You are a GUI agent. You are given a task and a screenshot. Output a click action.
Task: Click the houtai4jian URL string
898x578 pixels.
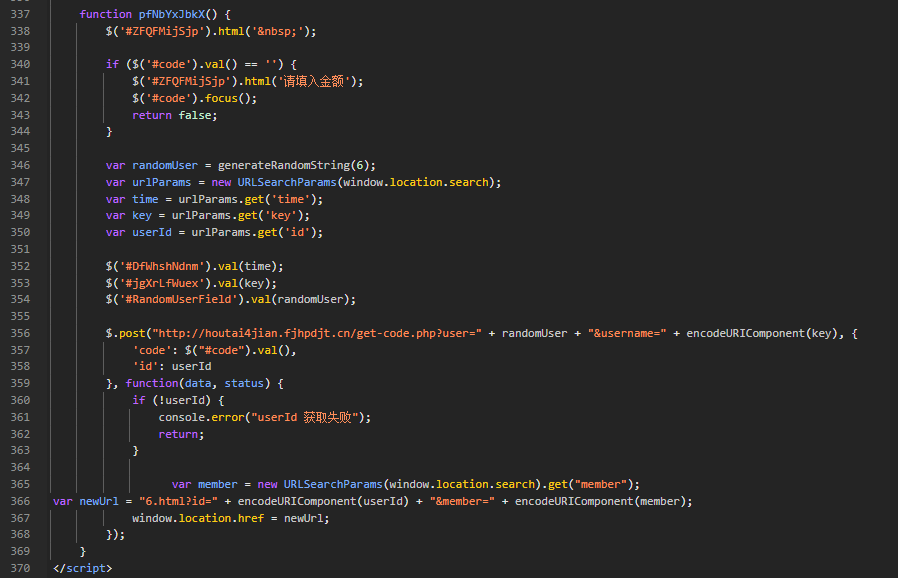click(317, 333)
